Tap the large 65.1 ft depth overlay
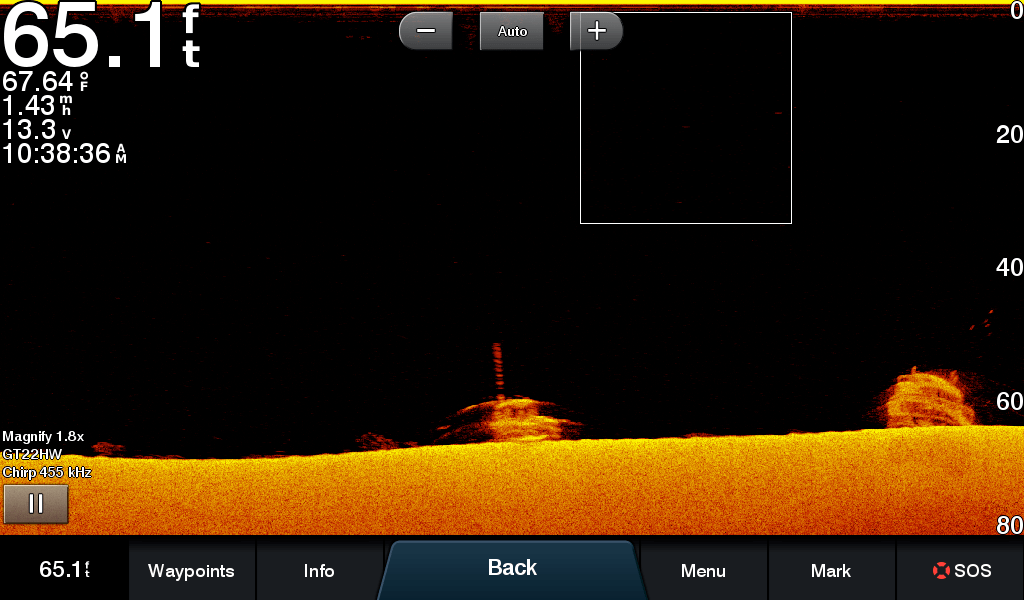Screen dimensions: 1024x600 tap(100, 38)
